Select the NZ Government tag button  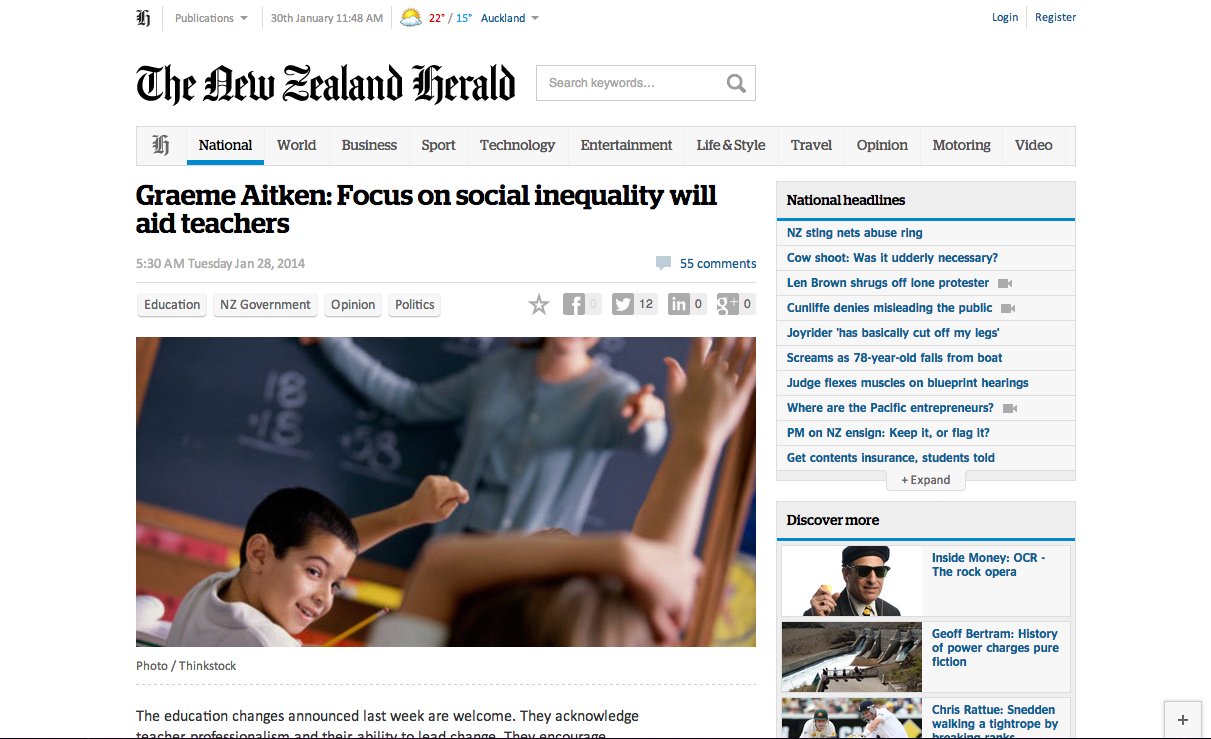click(265, 305)
